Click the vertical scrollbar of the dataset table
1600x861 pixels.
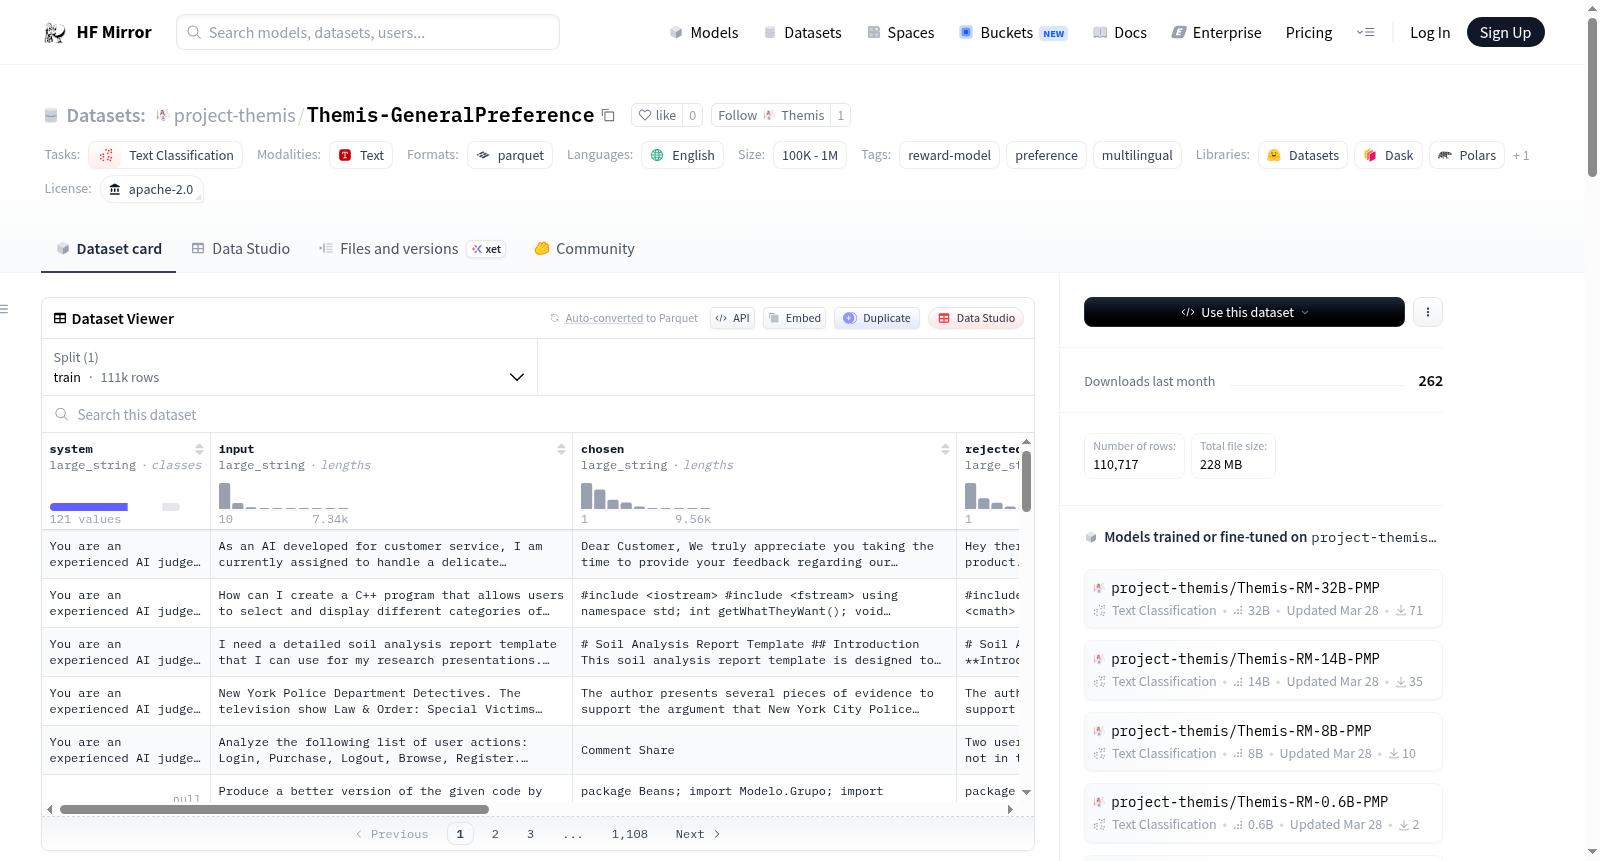1026,481
